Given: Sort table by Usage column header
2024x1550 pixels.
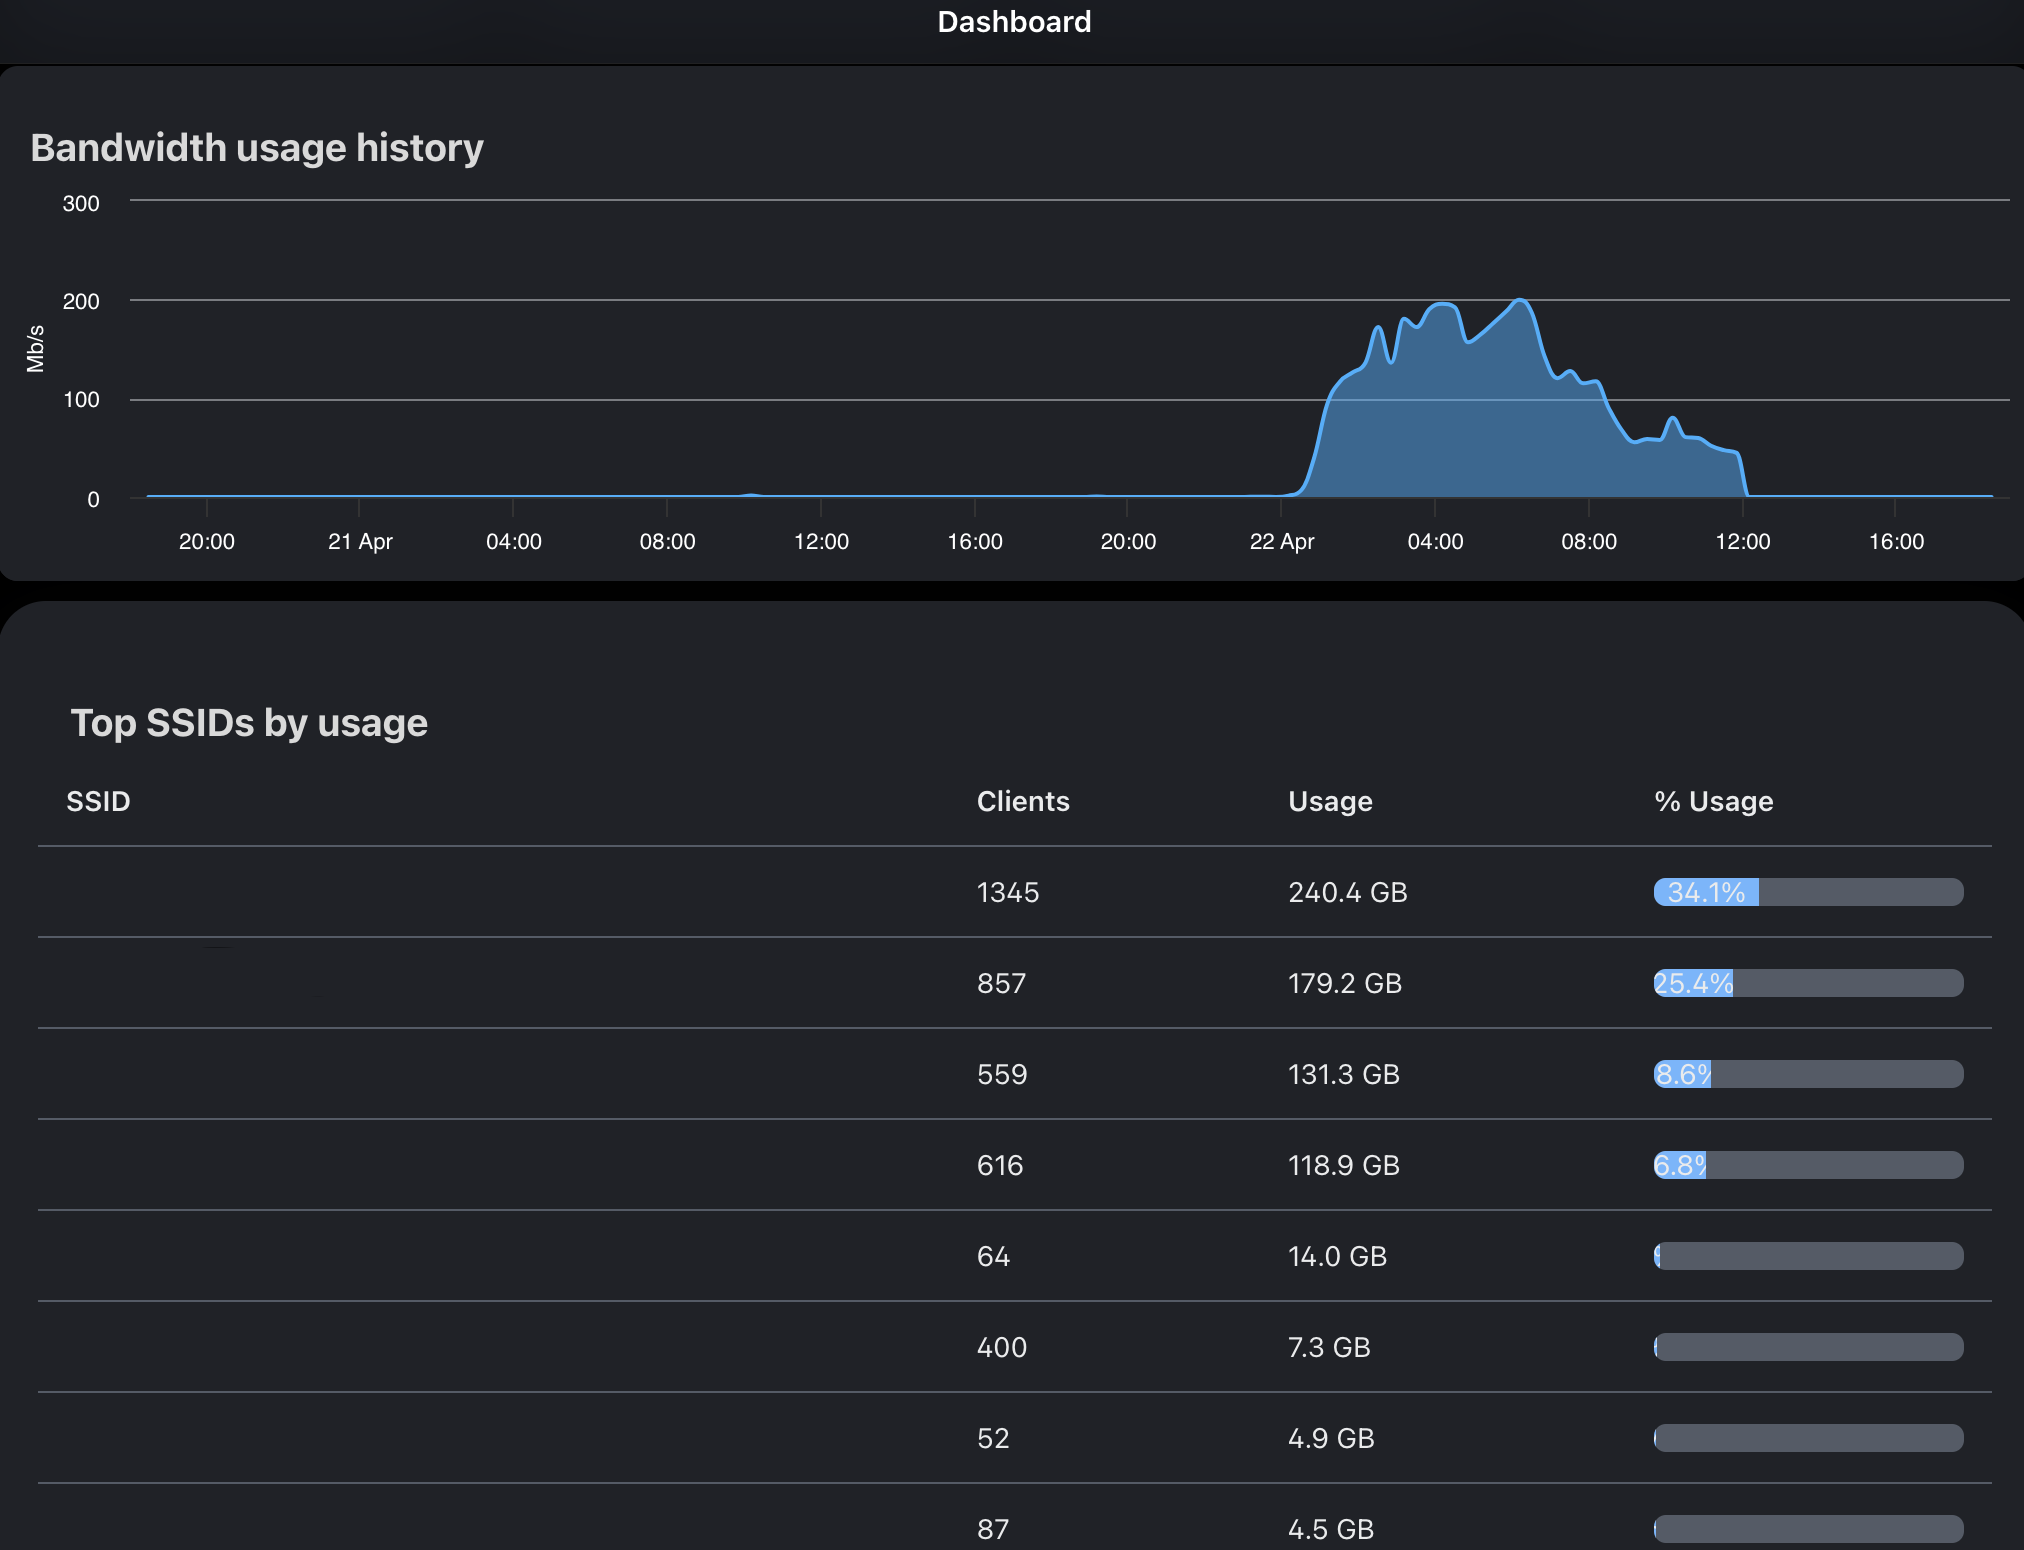Looking at the screenshot, I should (1329, 801).
